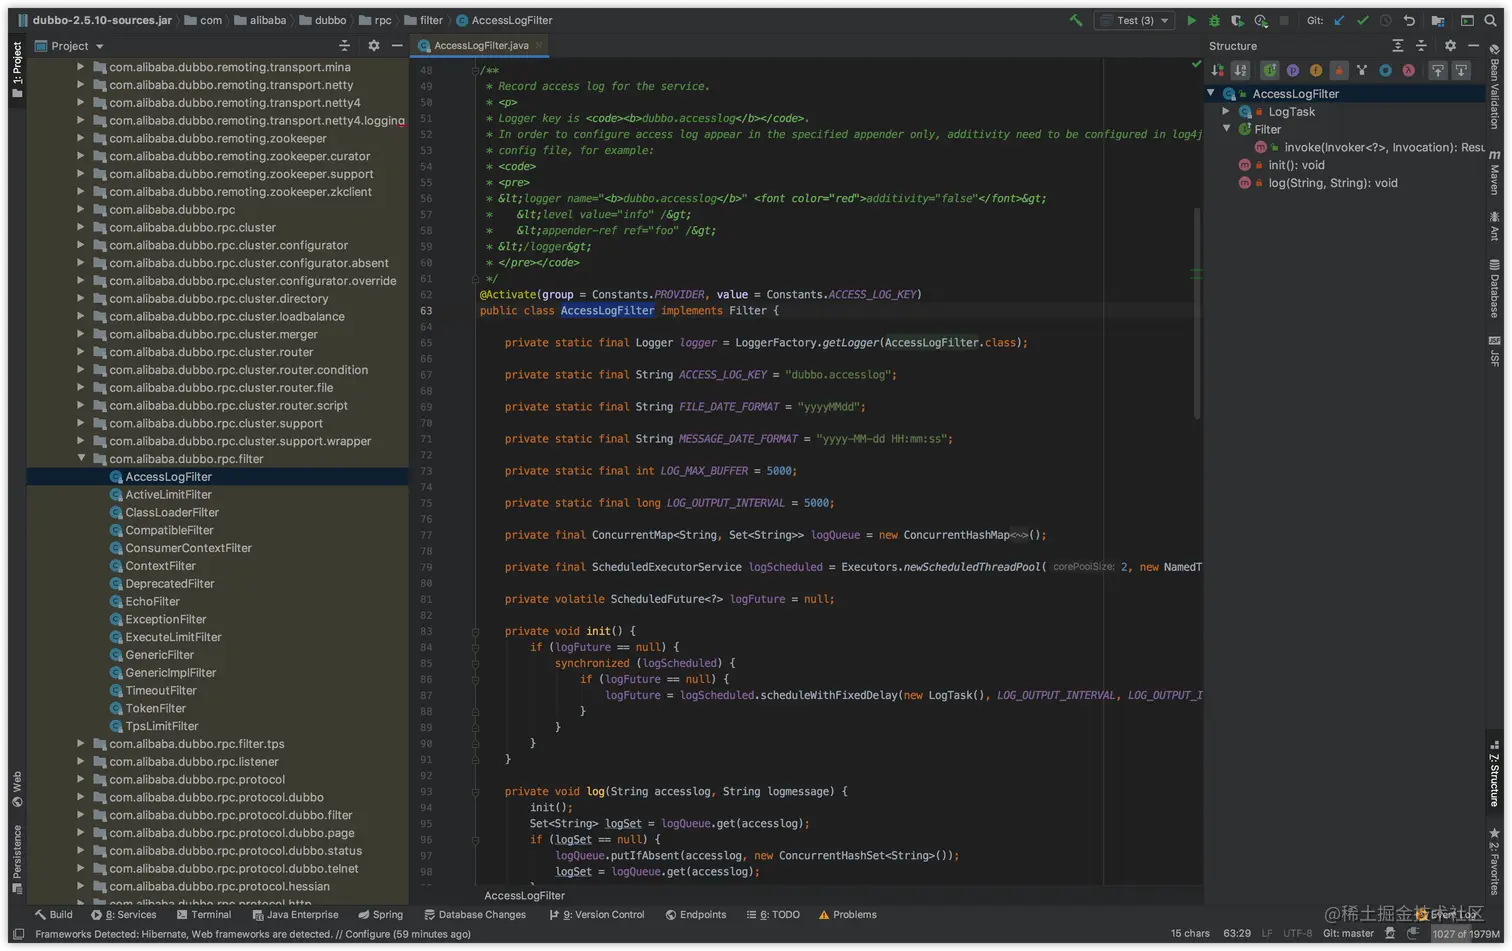
Task: Collapse the AccessLogFilter root in Structure
Action: 1211,93
